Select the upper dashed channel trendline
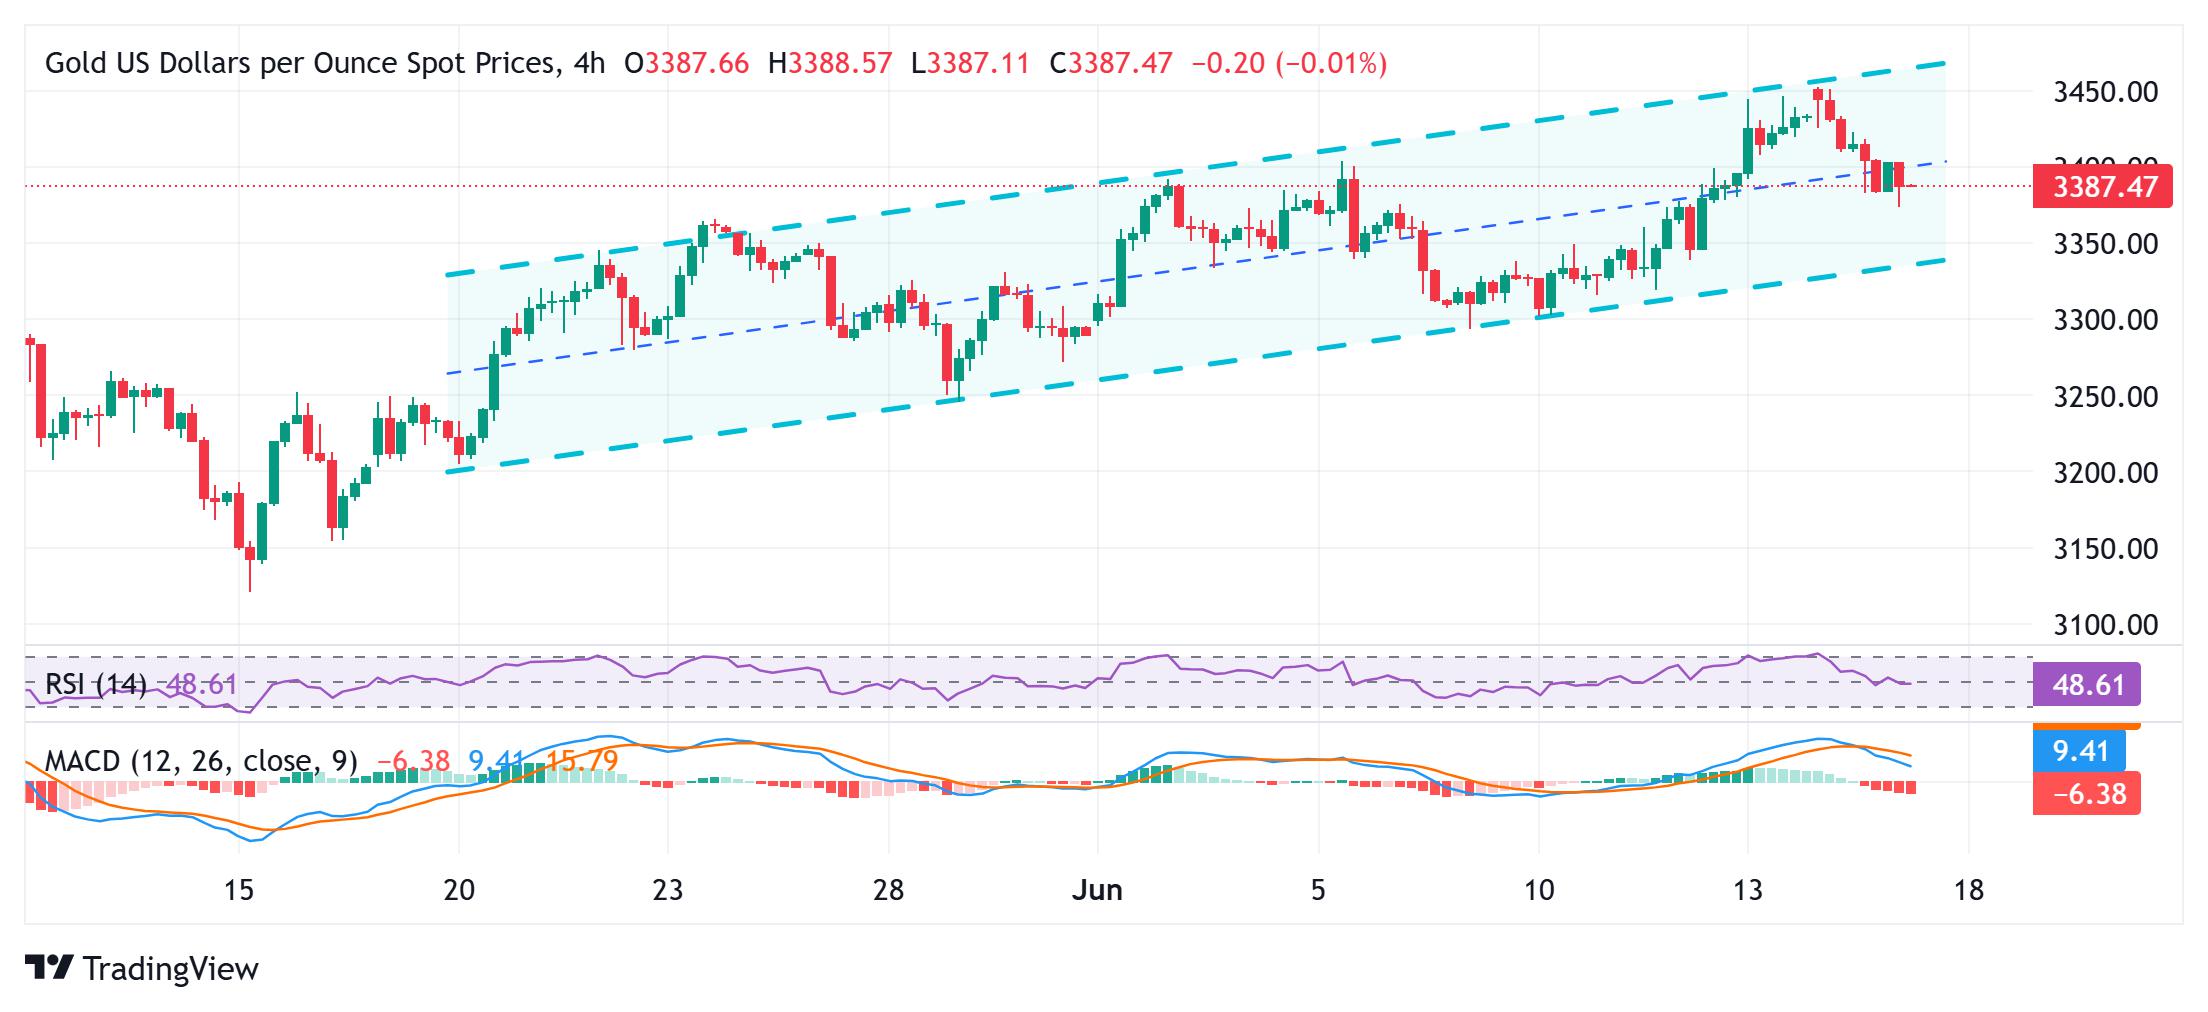This screenshot has height=1012, width=2208. [1195, 169]
